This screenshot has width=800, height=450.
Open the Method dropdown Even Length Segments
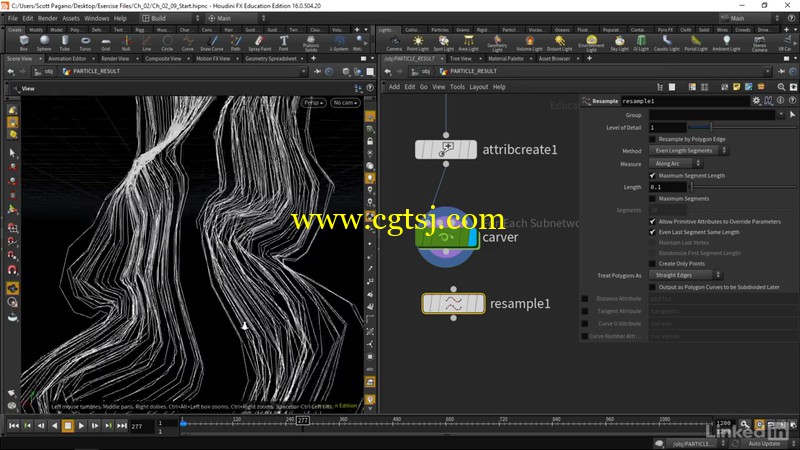click(688, 151)
